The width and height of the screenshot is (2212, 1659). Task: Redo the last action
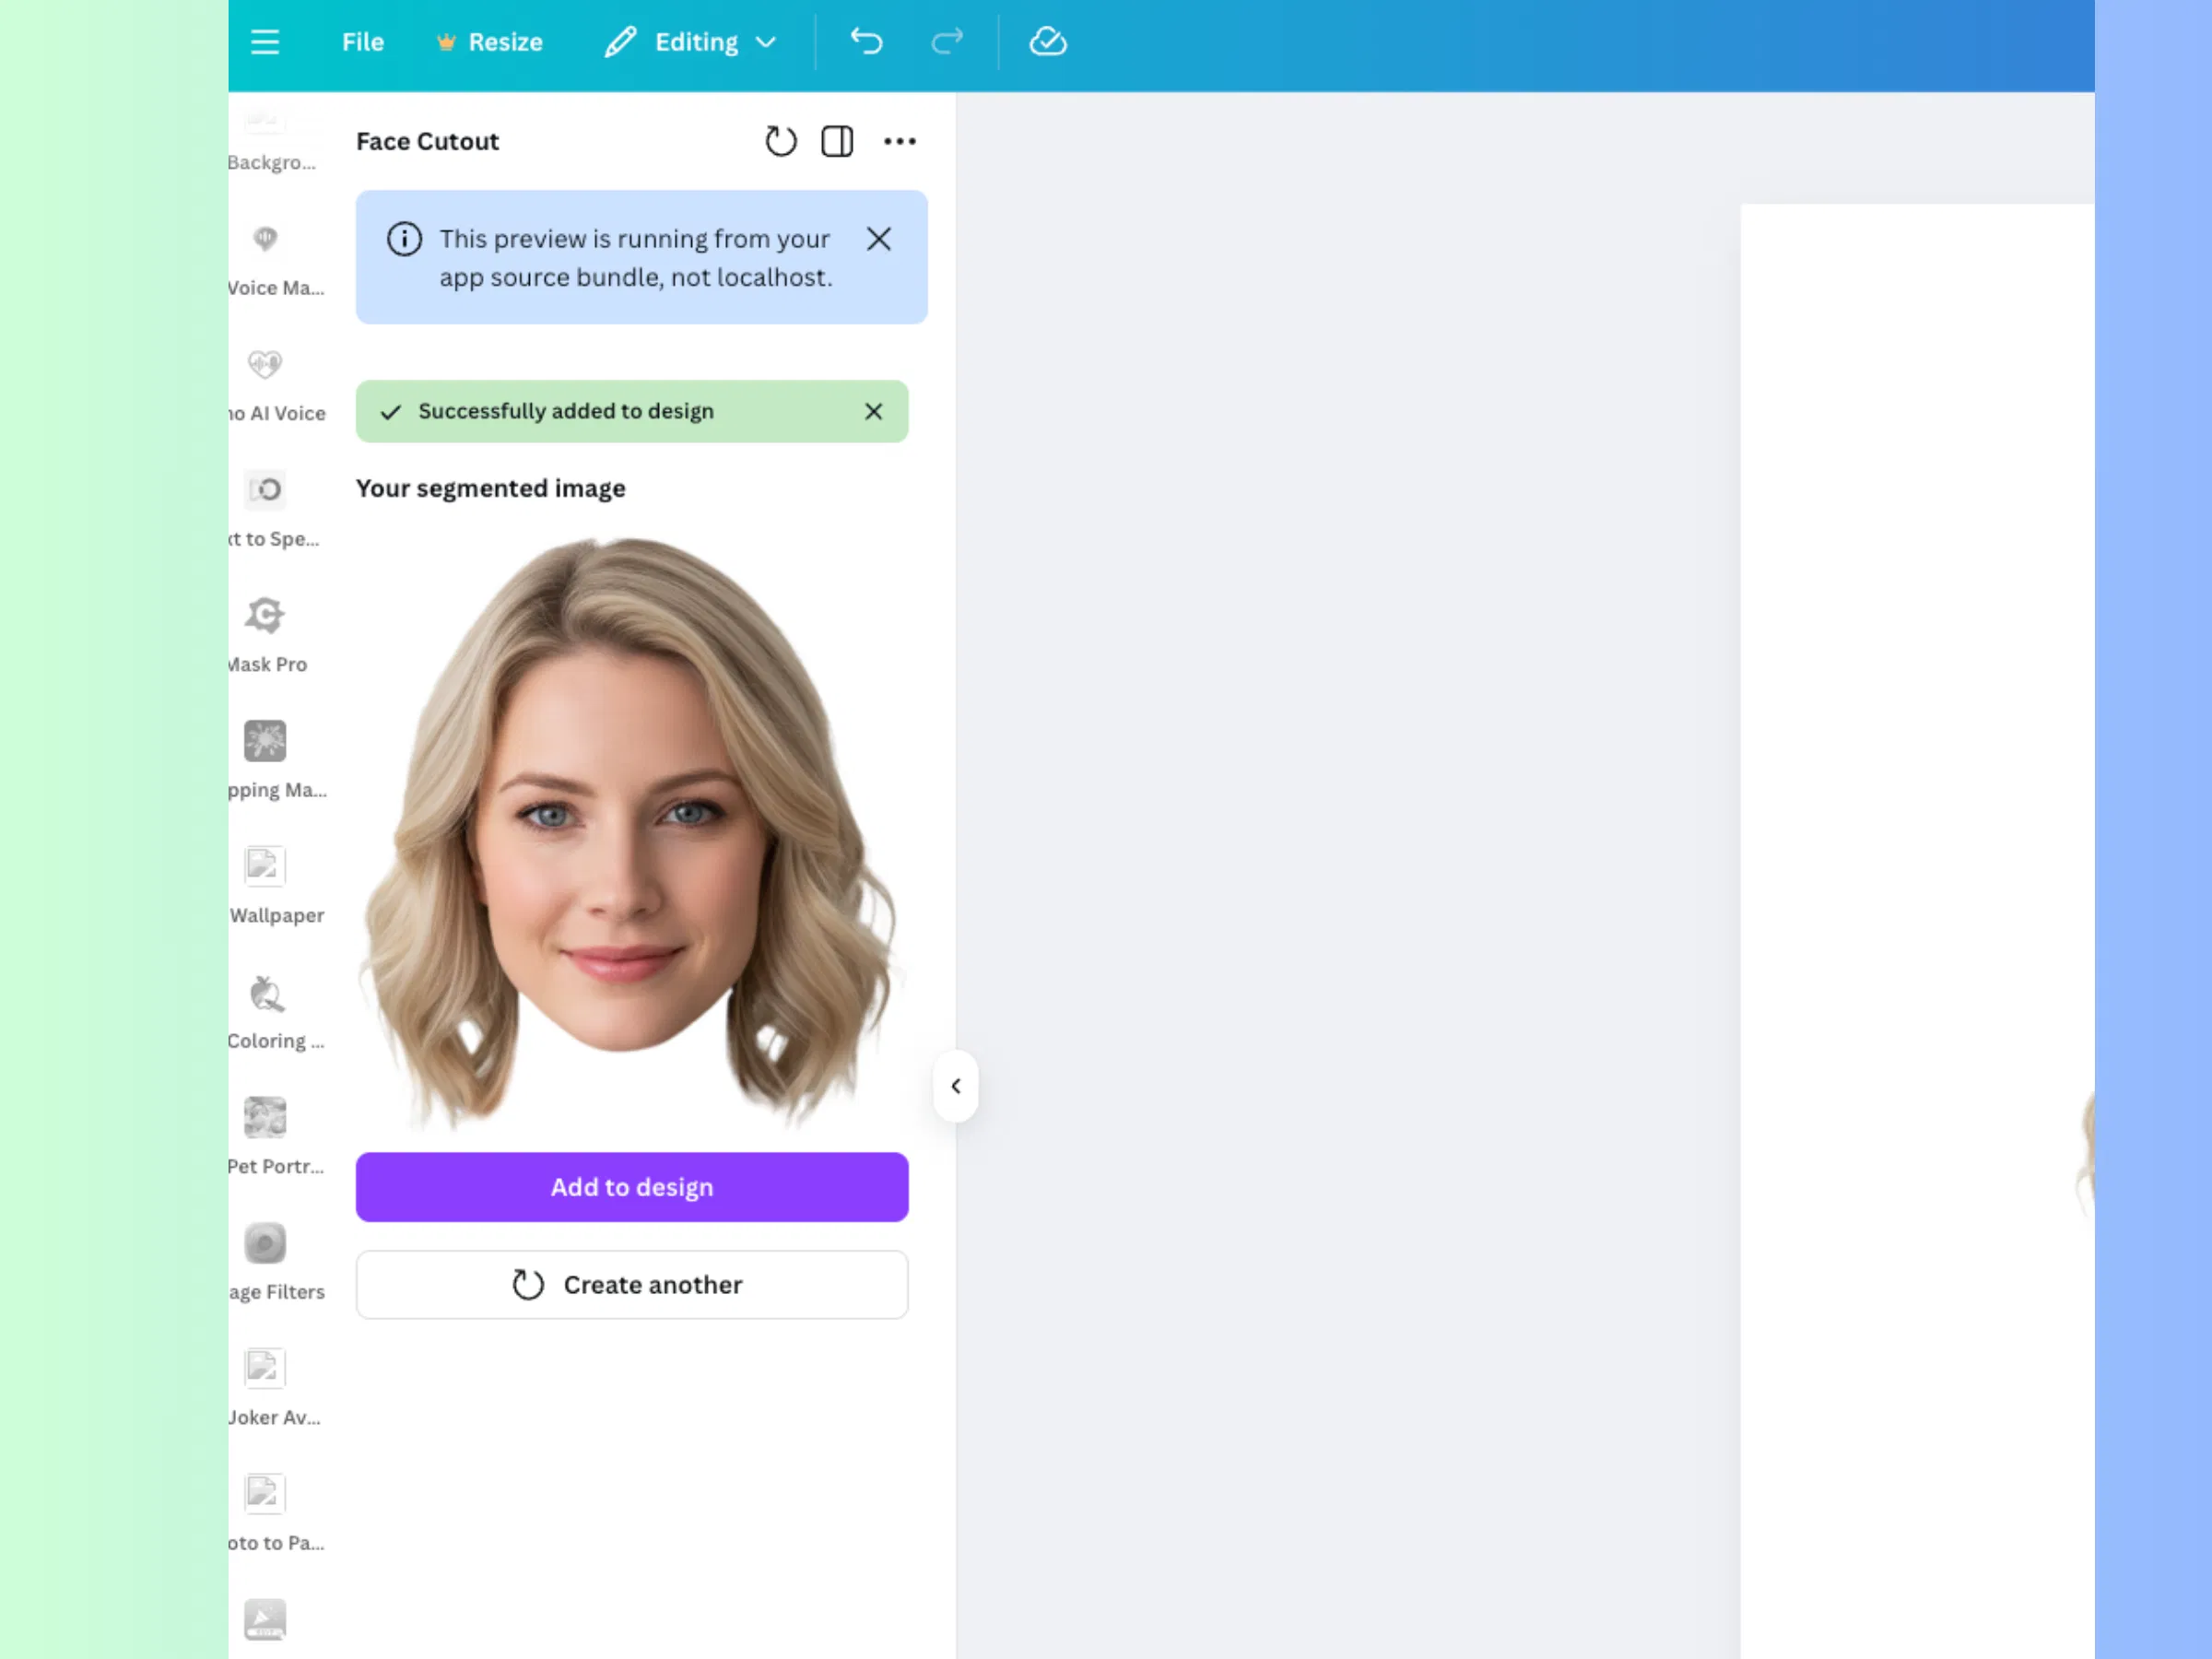click(946, 41)
